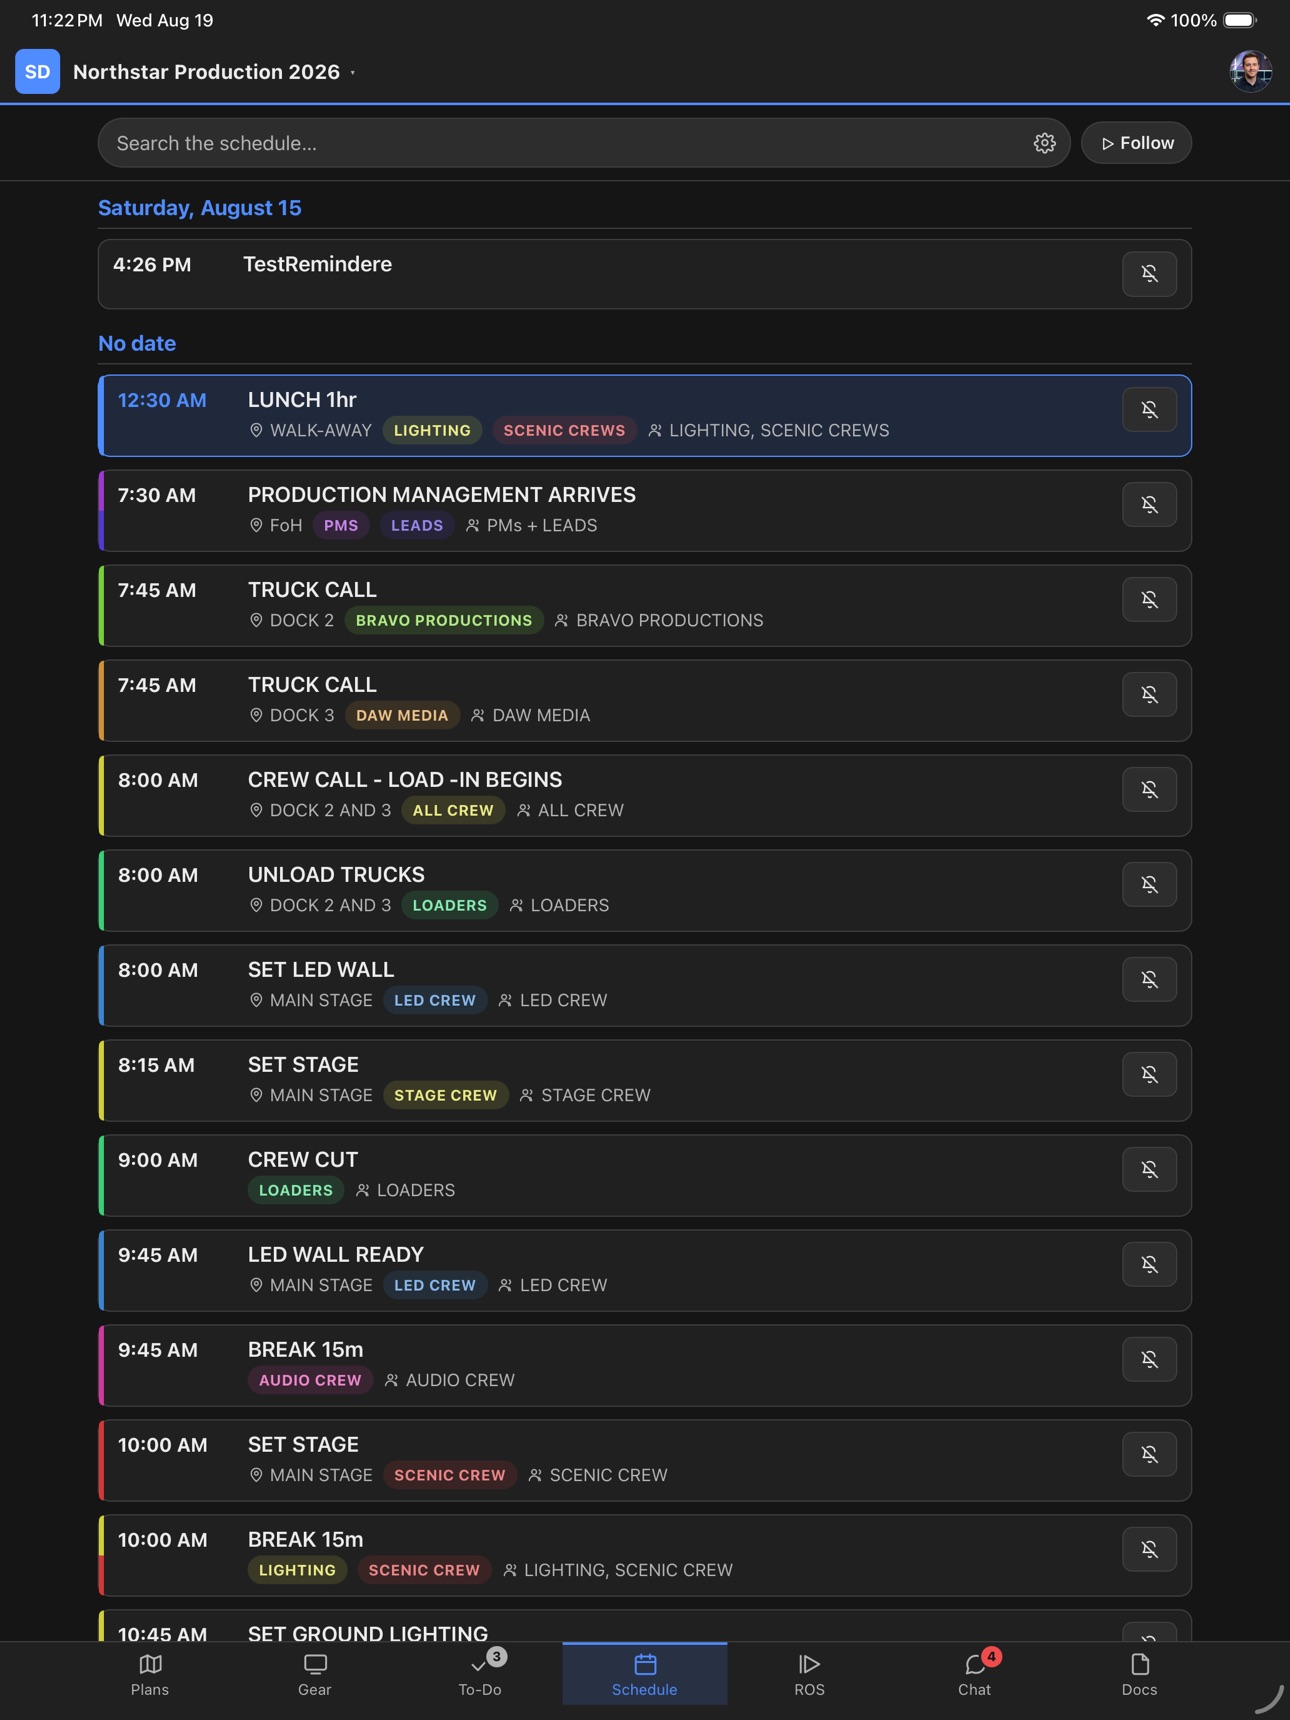Click the Saturday, August 15 date header
Image resolution: width=1290 pixels, height=1720 pixels.
[200, 208]
